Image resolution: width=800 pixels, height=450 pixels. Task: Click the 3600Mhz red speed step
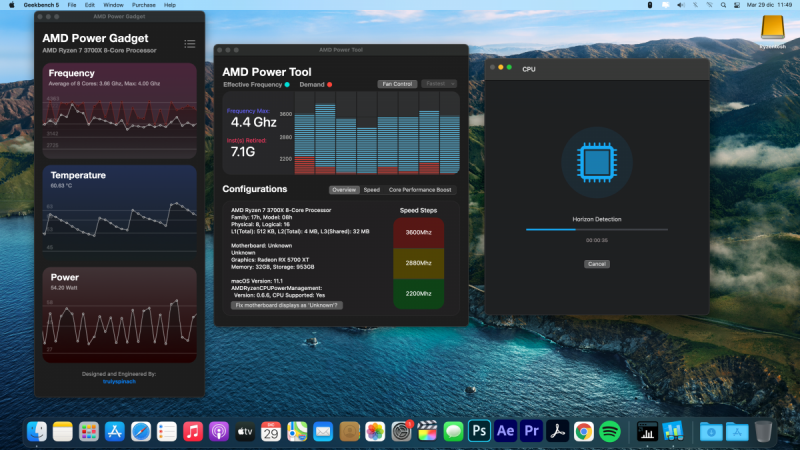click(418, 233)
